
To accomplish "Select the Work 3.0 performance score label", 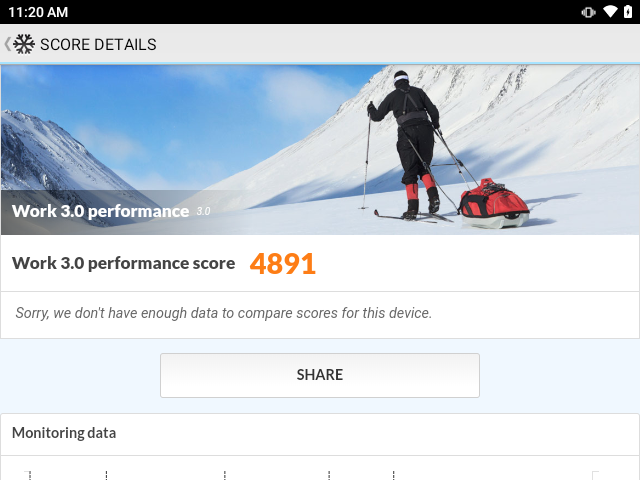I will [x=123, y=263].
